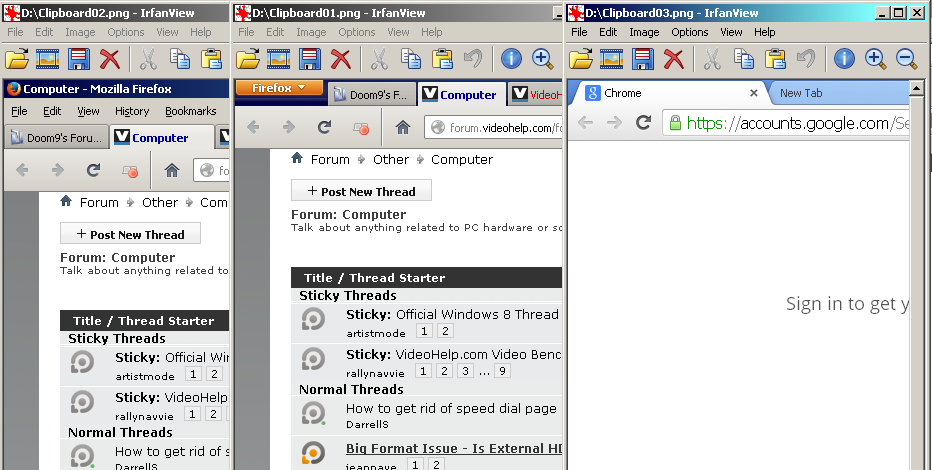The width and height of the screenshot is (932, 470).
Task: Image information icon in Clipboard03 toolbar
Action: click(x=844, y=59)
